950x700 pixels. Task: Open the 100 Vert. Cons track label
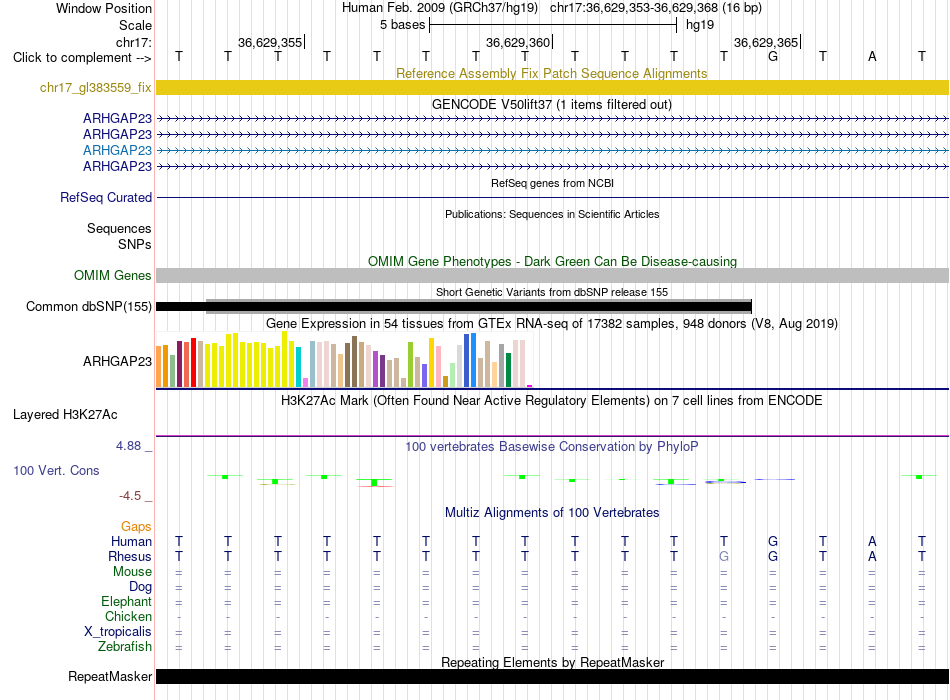(56, 470)
